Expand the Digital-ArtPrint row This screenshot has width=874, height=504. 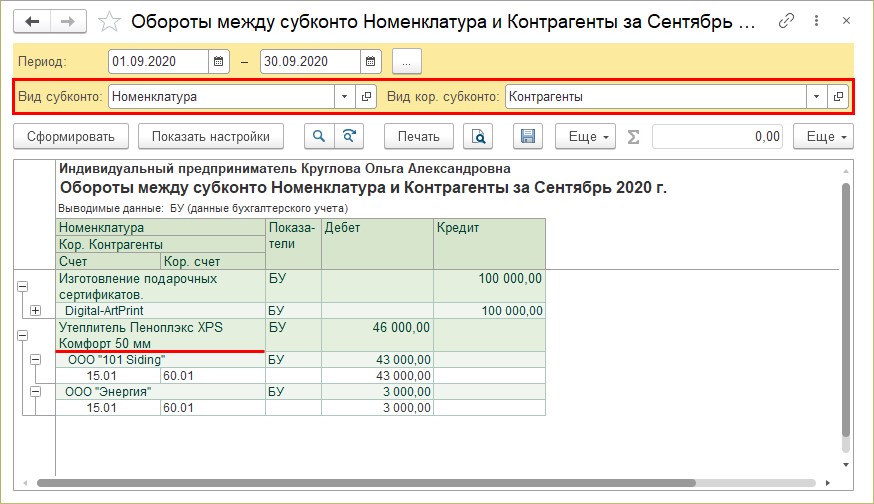tap(36, 311)
